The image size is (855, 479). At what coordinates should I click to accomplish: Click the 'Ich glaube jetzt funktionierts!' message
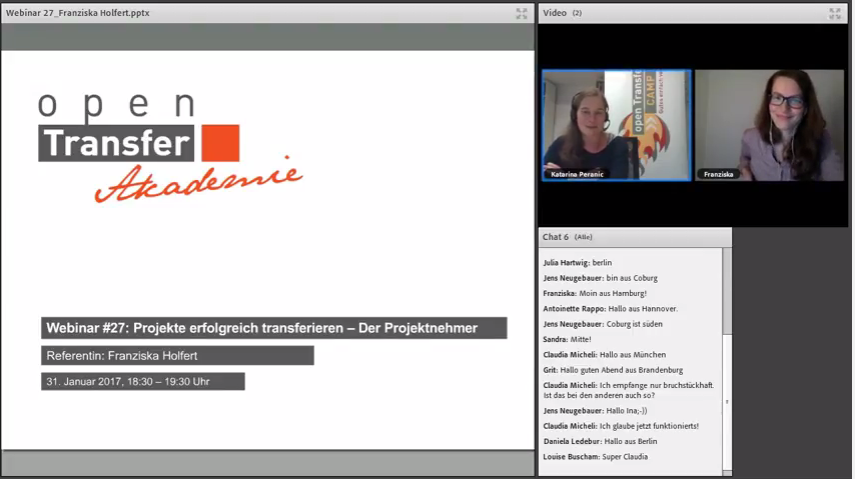pyautogui.click(x=621, y=426)
